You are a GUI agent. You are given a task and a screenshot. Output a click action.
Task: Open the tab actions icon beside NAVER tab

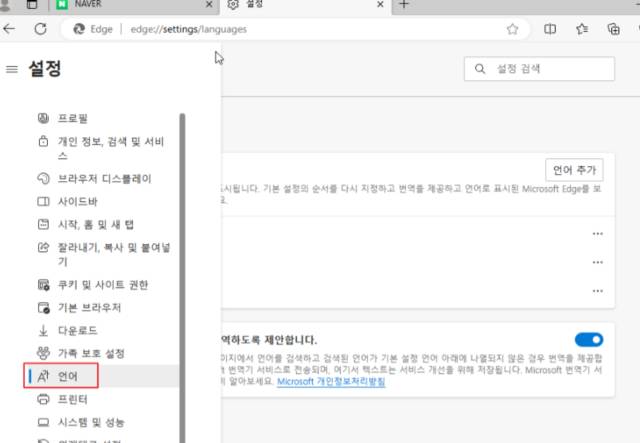(x=32, y=4)
